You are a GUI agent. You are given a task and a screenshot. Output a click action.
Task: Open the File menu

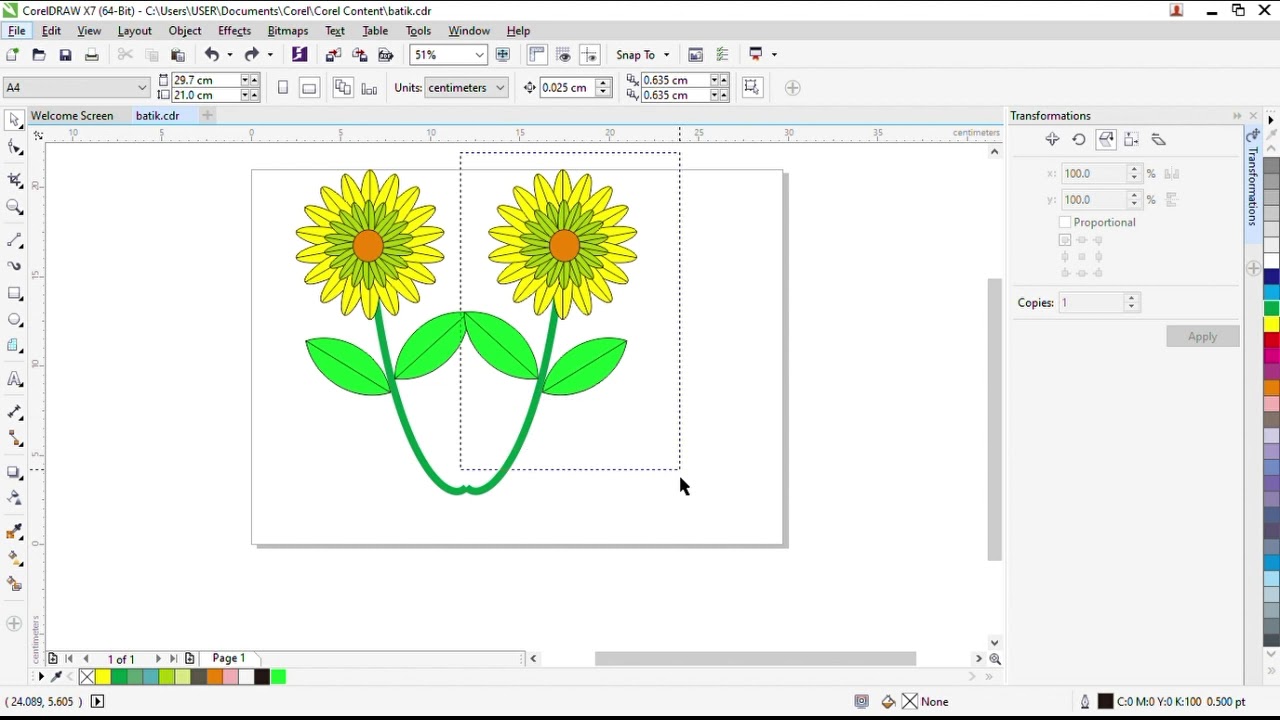click(17, 31)
